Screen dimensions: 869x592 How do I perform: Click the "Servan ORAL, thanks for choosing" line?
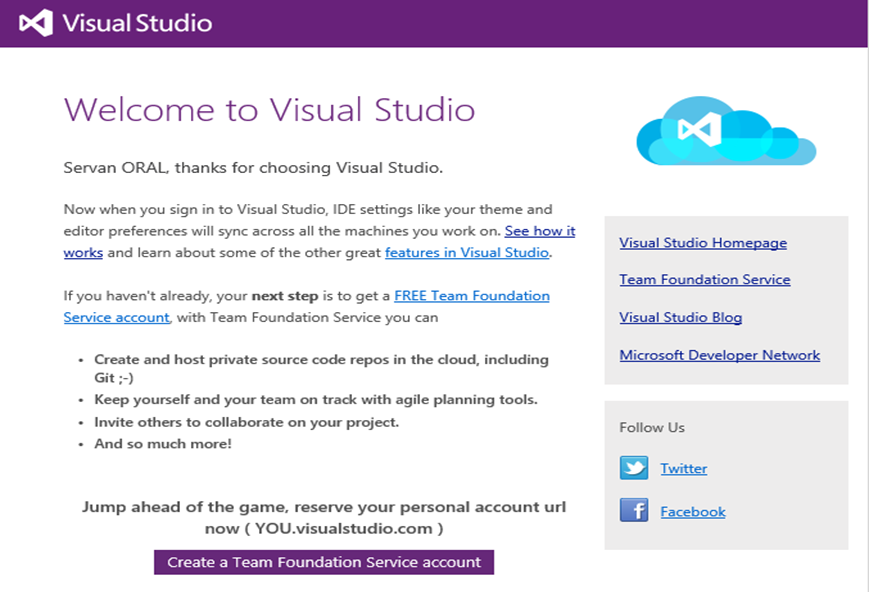point(253,167)
